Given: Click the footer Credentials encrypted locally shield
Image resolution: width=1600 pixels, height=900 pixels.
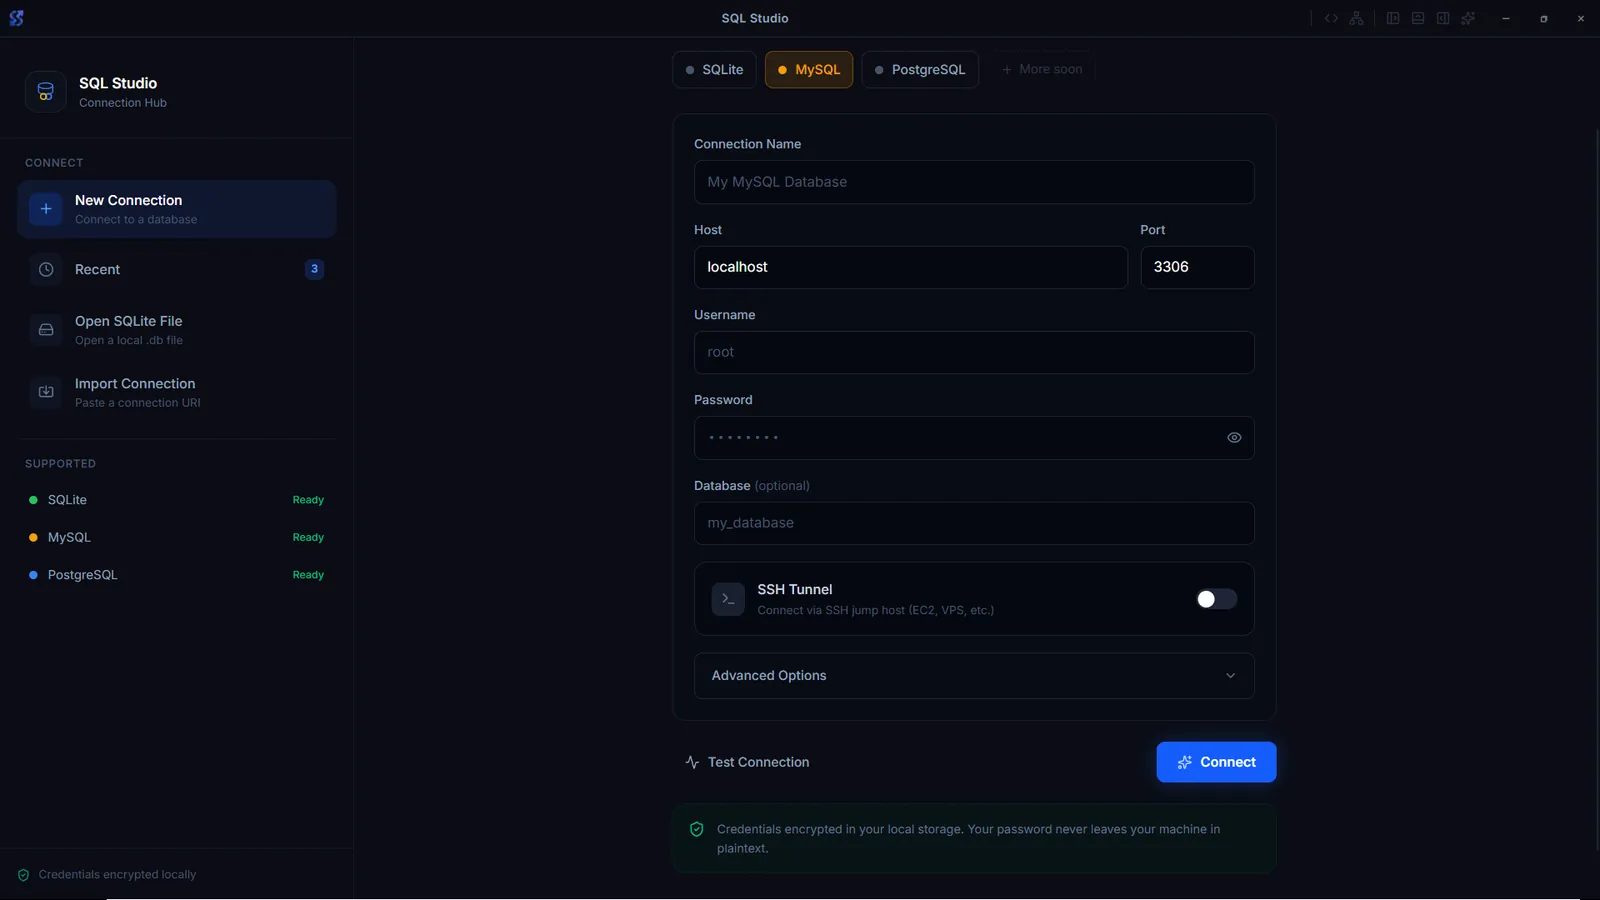Looking at the screenshot, I should point(23,875).
